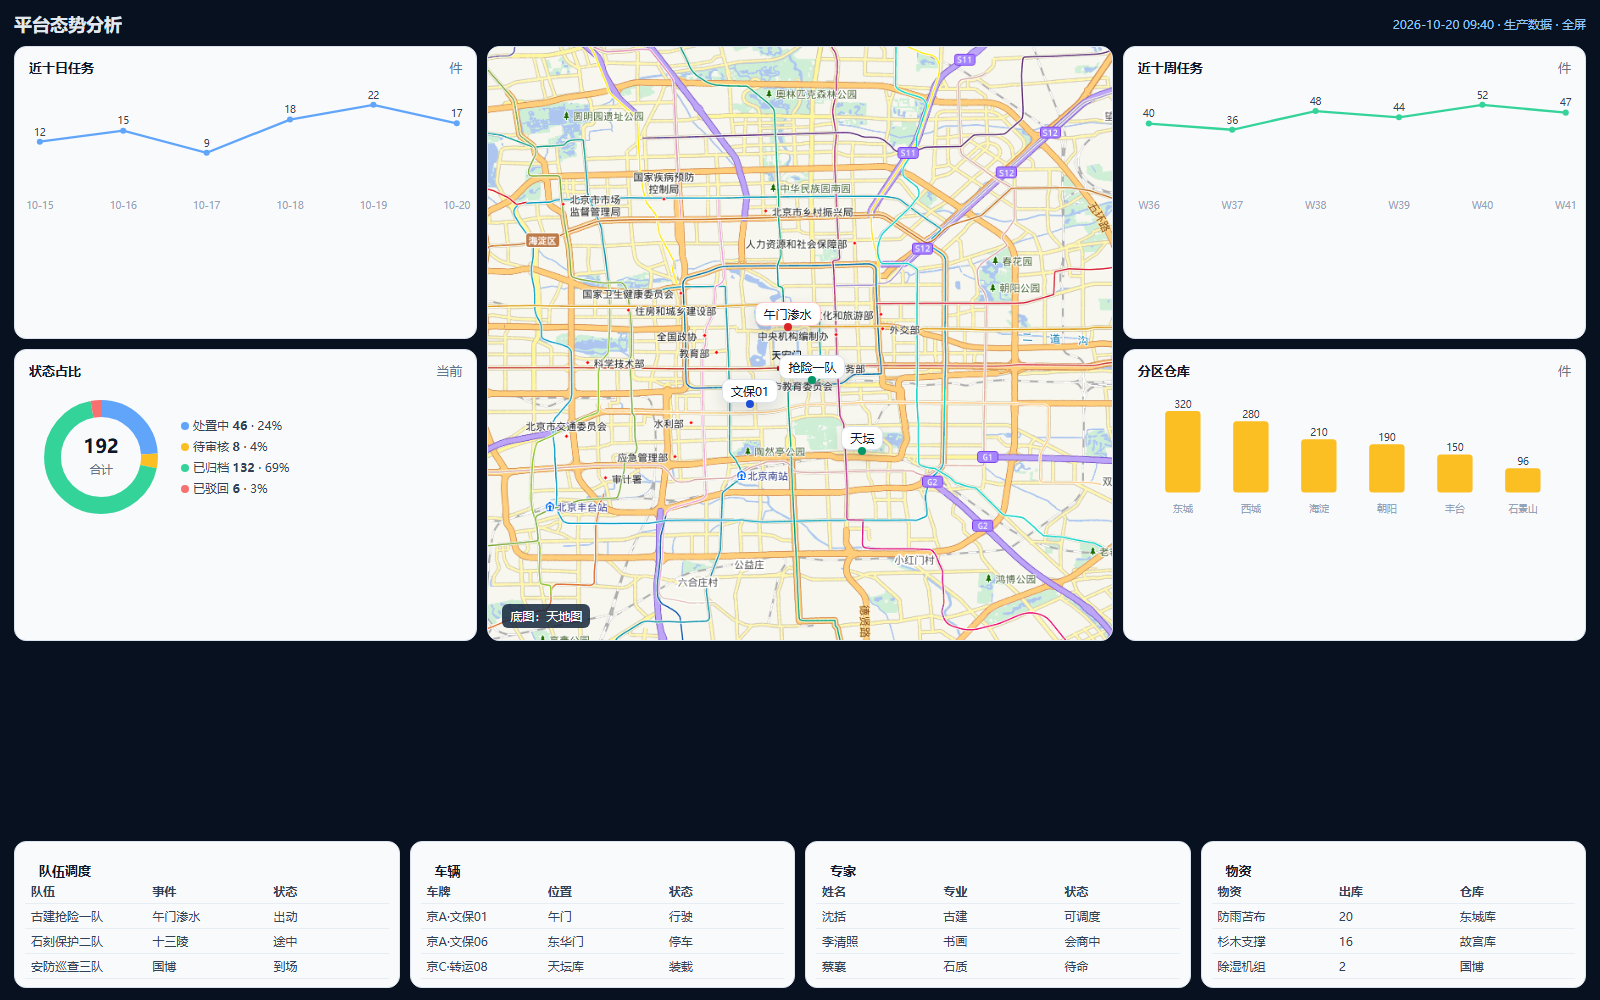Click the 底图：天地图 basemap label
Image resolution: width=1600 pixels, height=1000 pixels.
click(x=546, y=617)
